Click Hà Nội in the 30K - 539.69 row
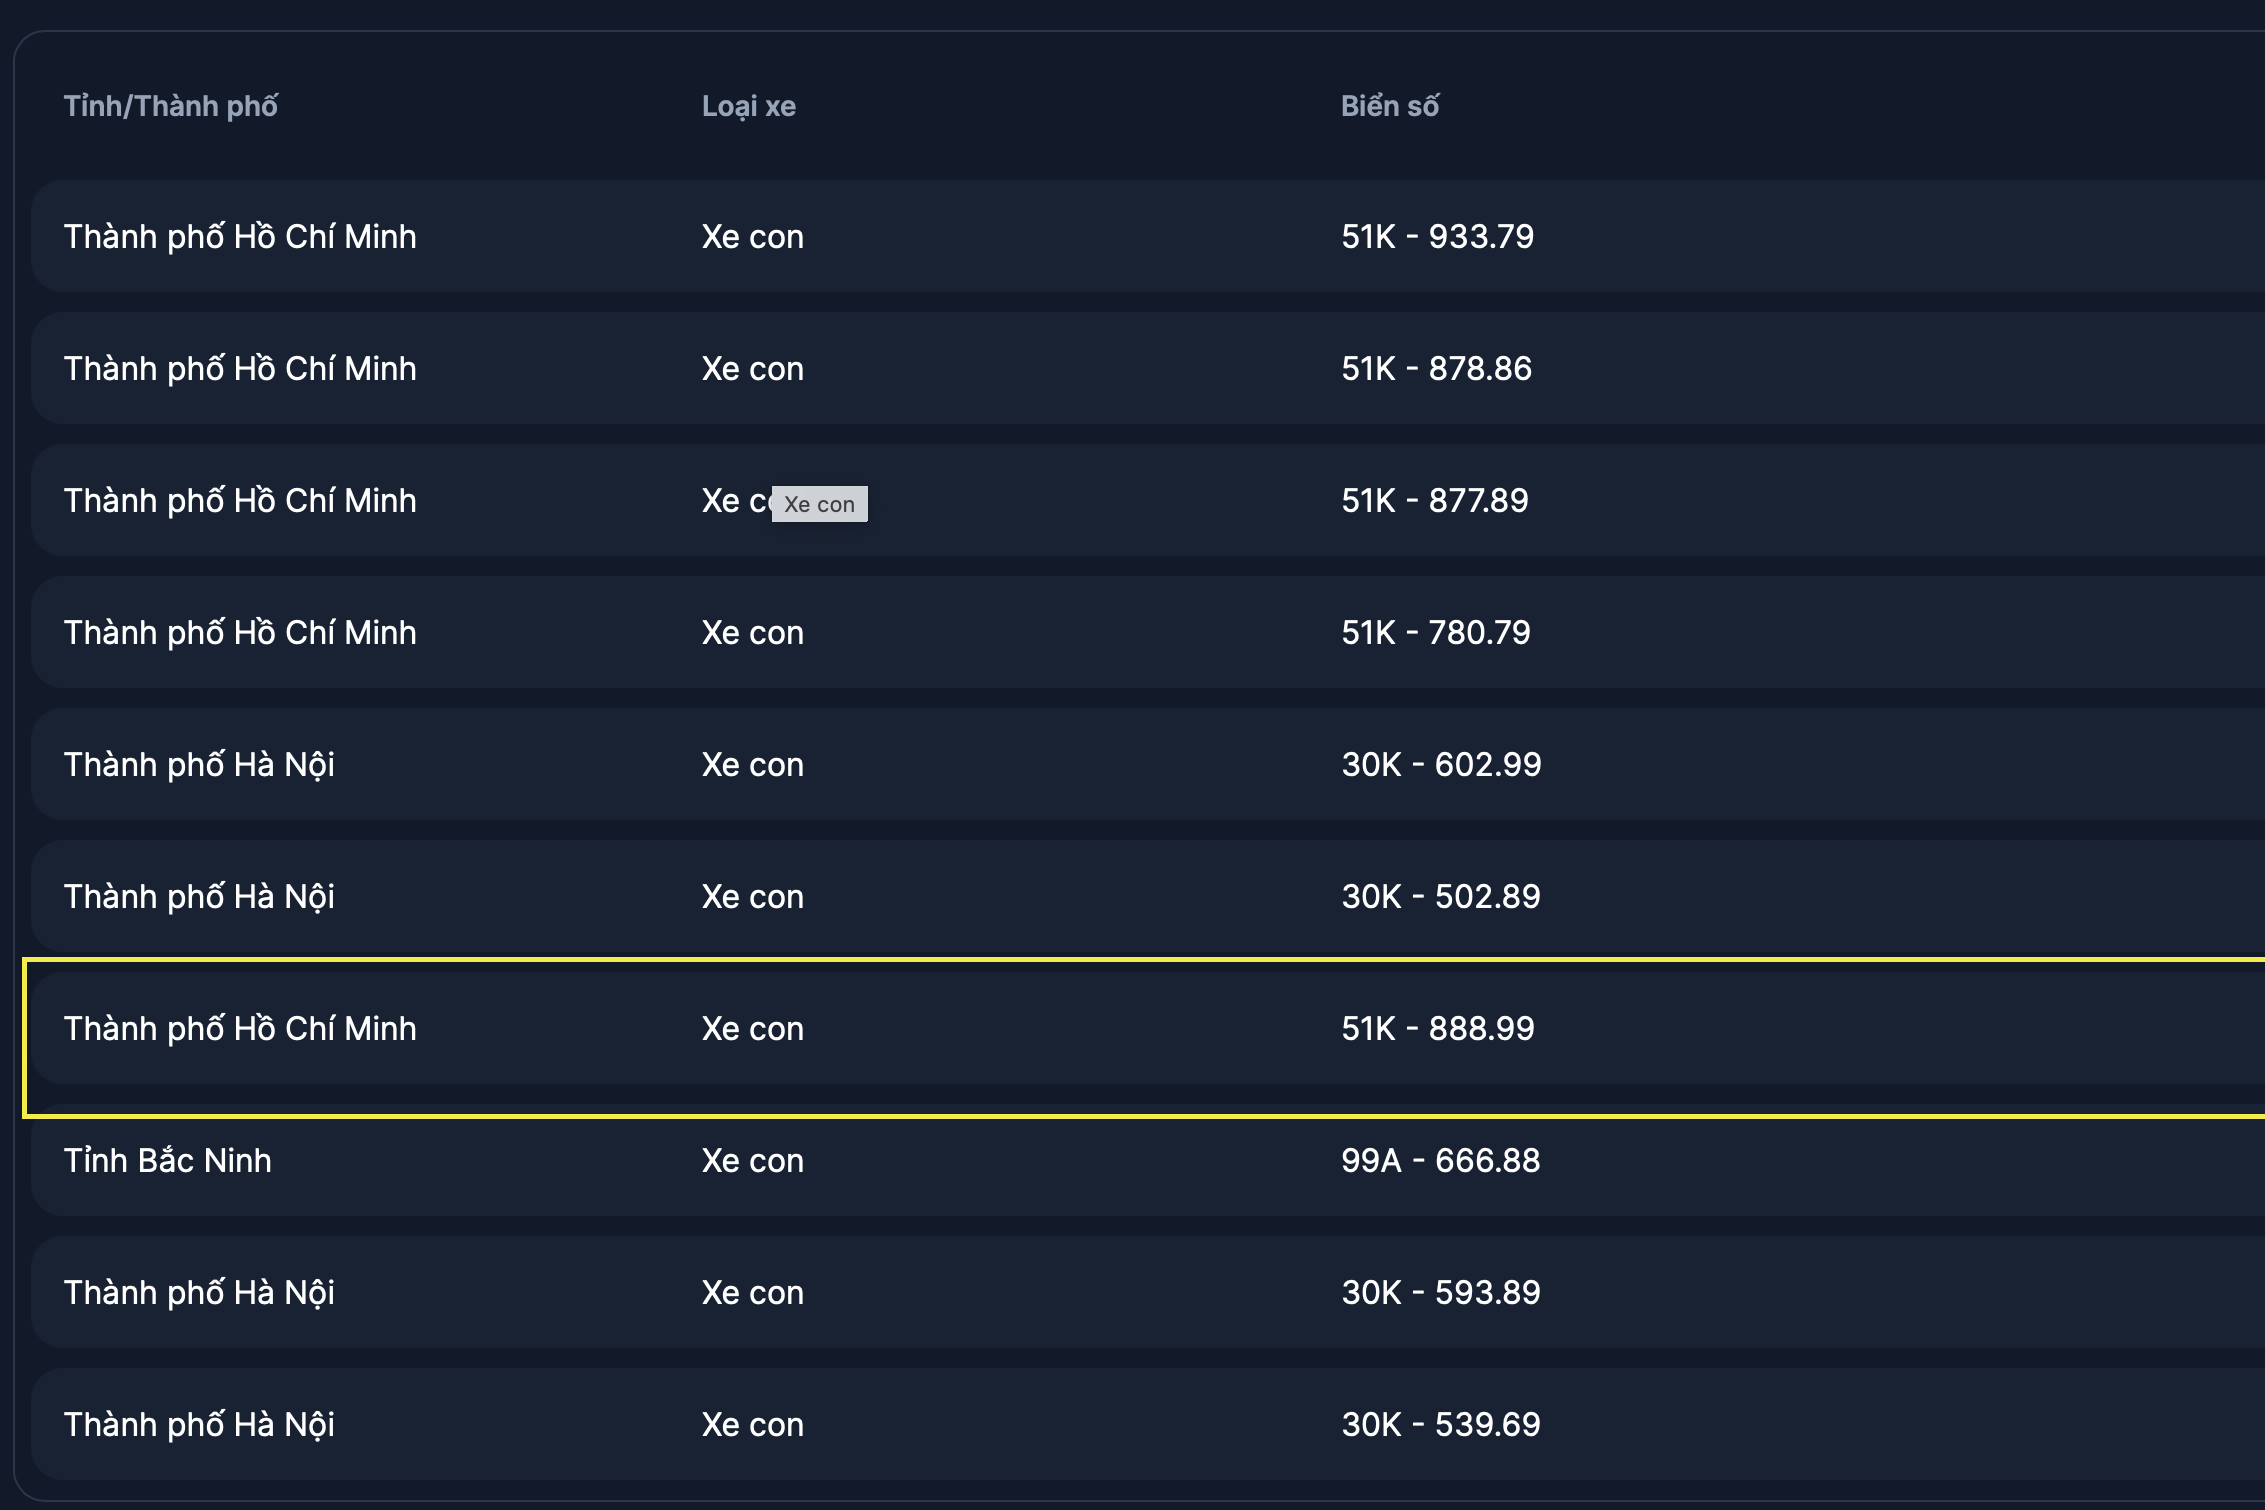2265x1510 pixels. [x=199, y=1425]
